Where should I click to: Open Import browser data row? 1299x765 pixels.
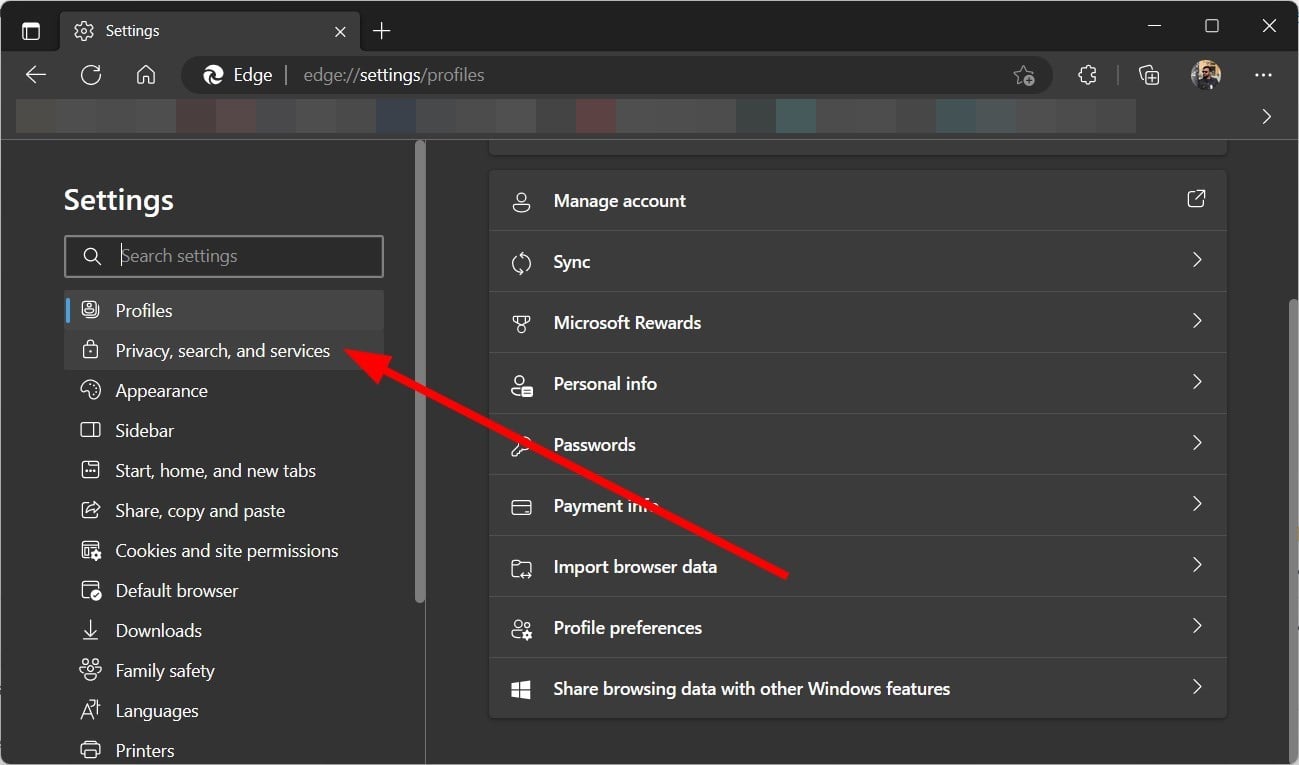857,567
